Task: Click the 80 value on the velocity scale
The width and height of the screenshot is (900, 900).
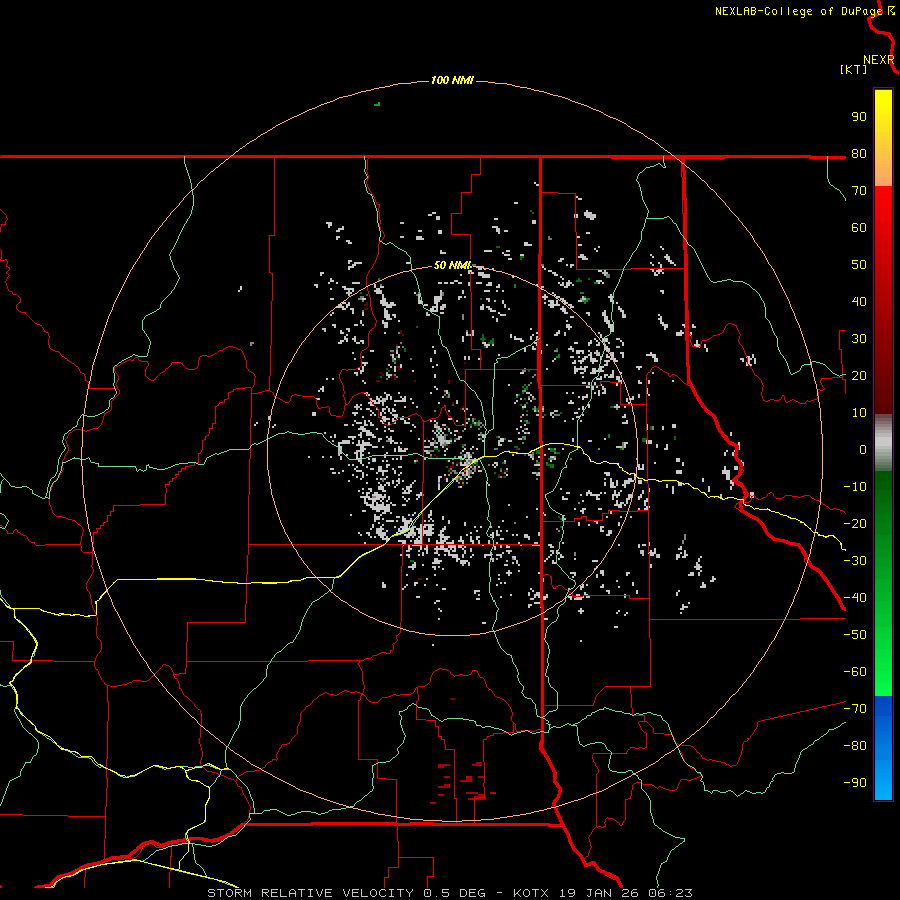Action: [x=859, y=153]
